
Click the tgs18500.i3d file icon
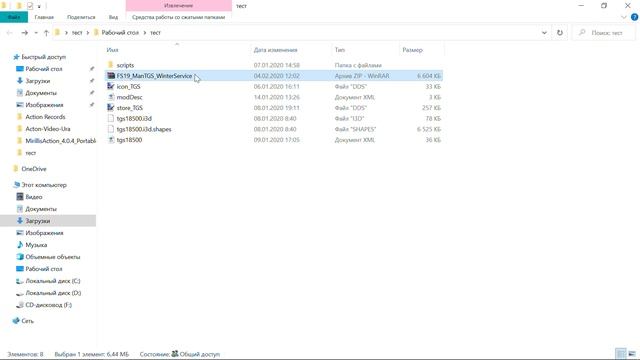tap(110, 118)
